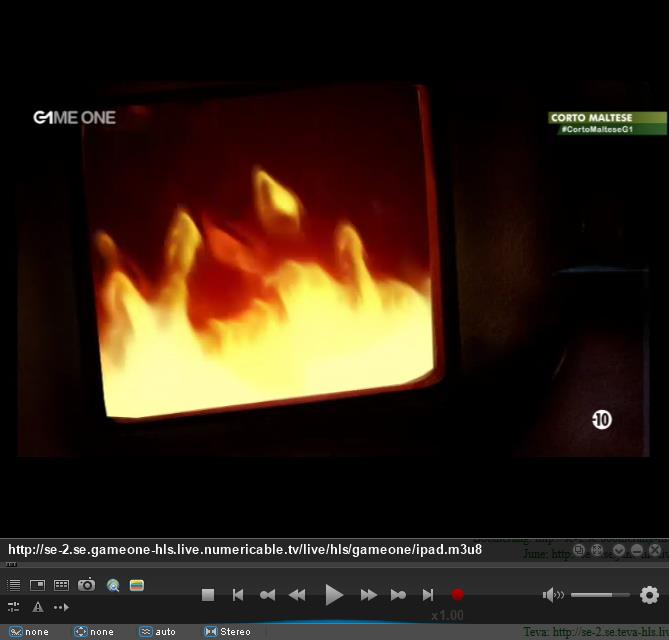Adjust the volume slider
The height and width of the screenshot is (640, 669).
click(600, 595)
